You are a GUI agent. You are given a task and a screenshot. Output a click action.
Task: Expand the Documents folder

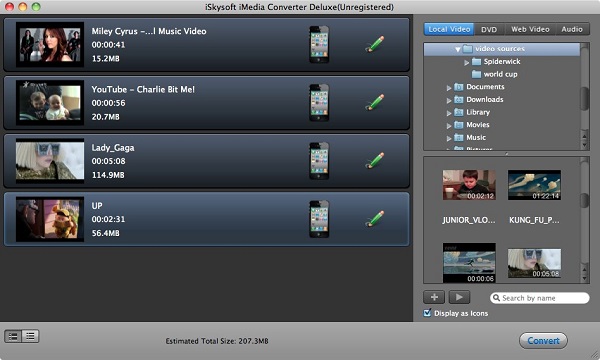point(449,88)
